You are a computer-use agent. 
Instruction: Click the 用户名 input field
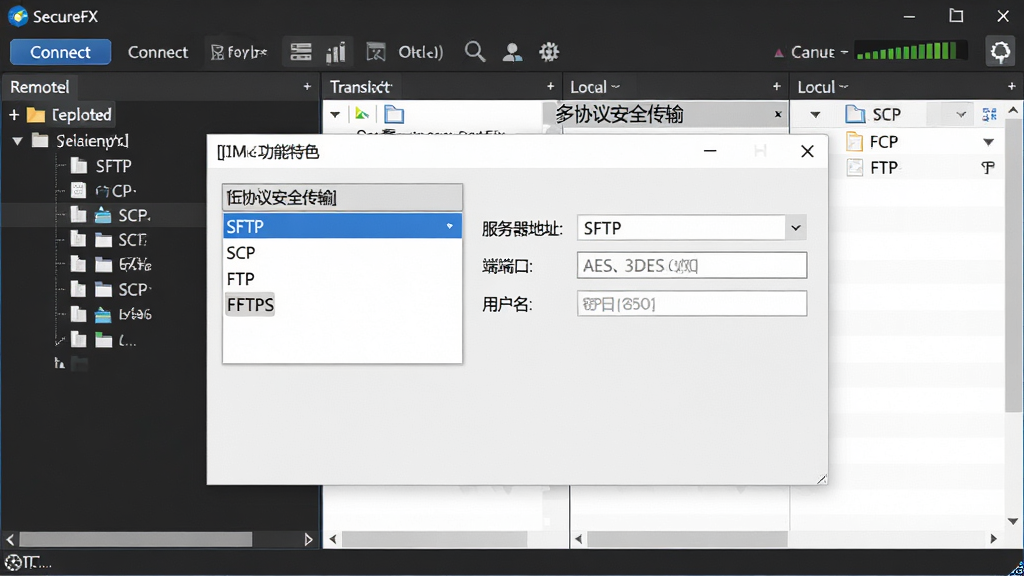pos(692,304)
